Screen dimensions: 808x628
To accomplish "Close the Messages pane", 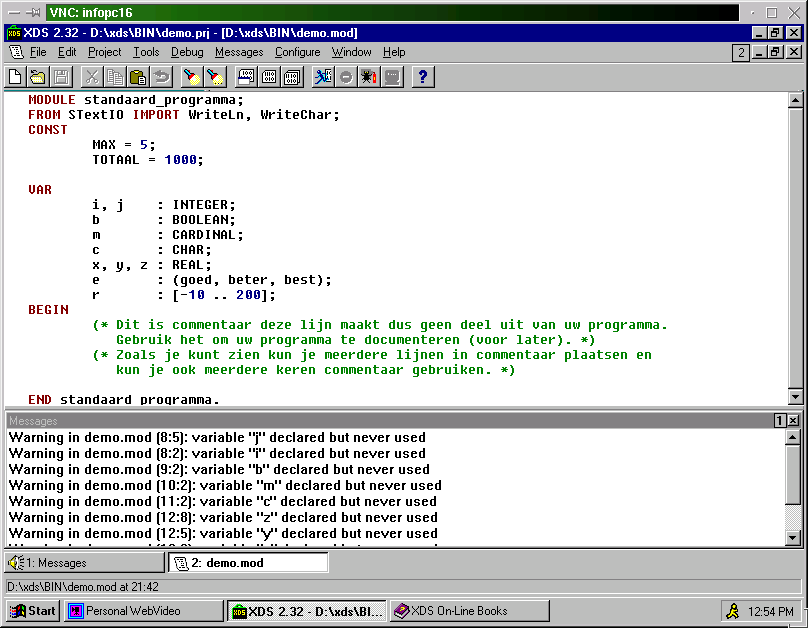I will click(793, 421).
